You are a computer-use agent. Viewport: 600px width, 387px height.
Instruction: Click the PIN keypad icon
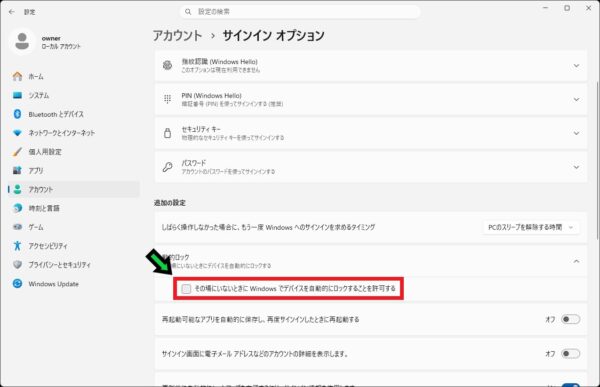point(167,99)
